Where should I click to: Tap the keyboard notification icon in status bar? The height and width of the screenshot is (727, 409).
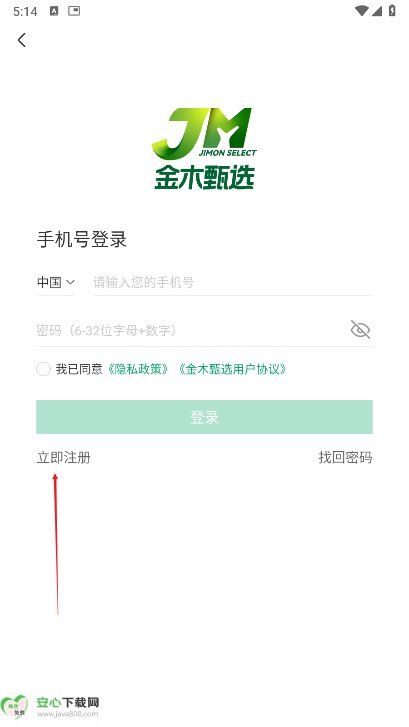click(54, 11)
